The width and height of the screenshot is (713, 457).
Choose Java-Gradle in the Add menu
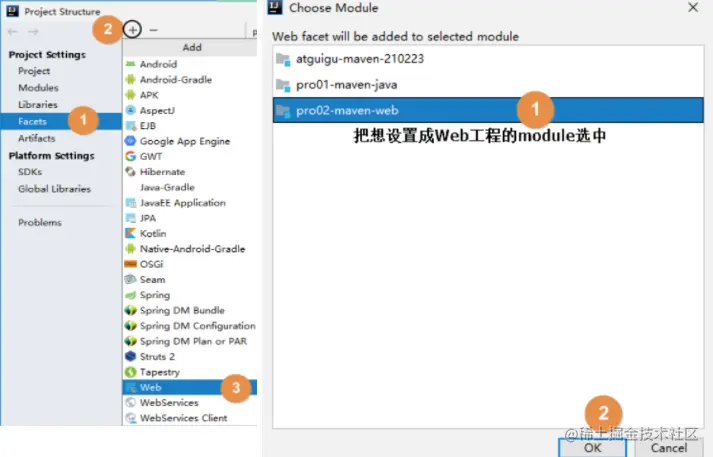tap(190, 187)
